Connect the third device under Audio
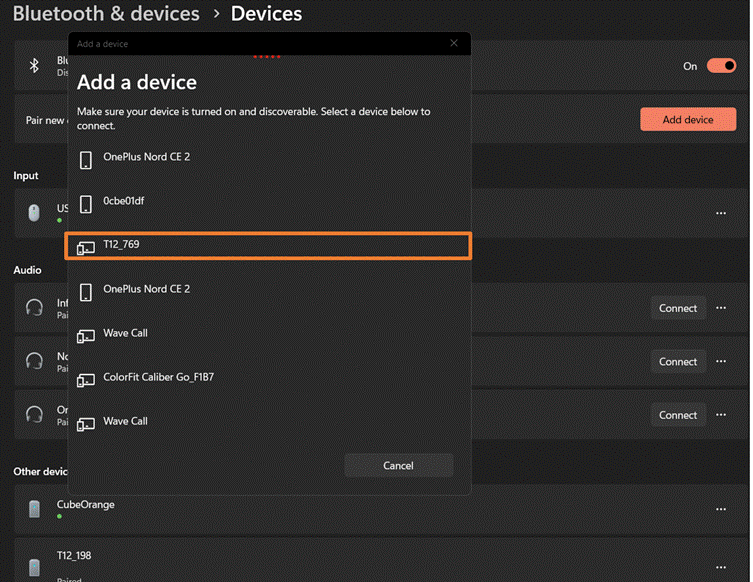Screen dimensions: 753x582 (x=677, y=415)
